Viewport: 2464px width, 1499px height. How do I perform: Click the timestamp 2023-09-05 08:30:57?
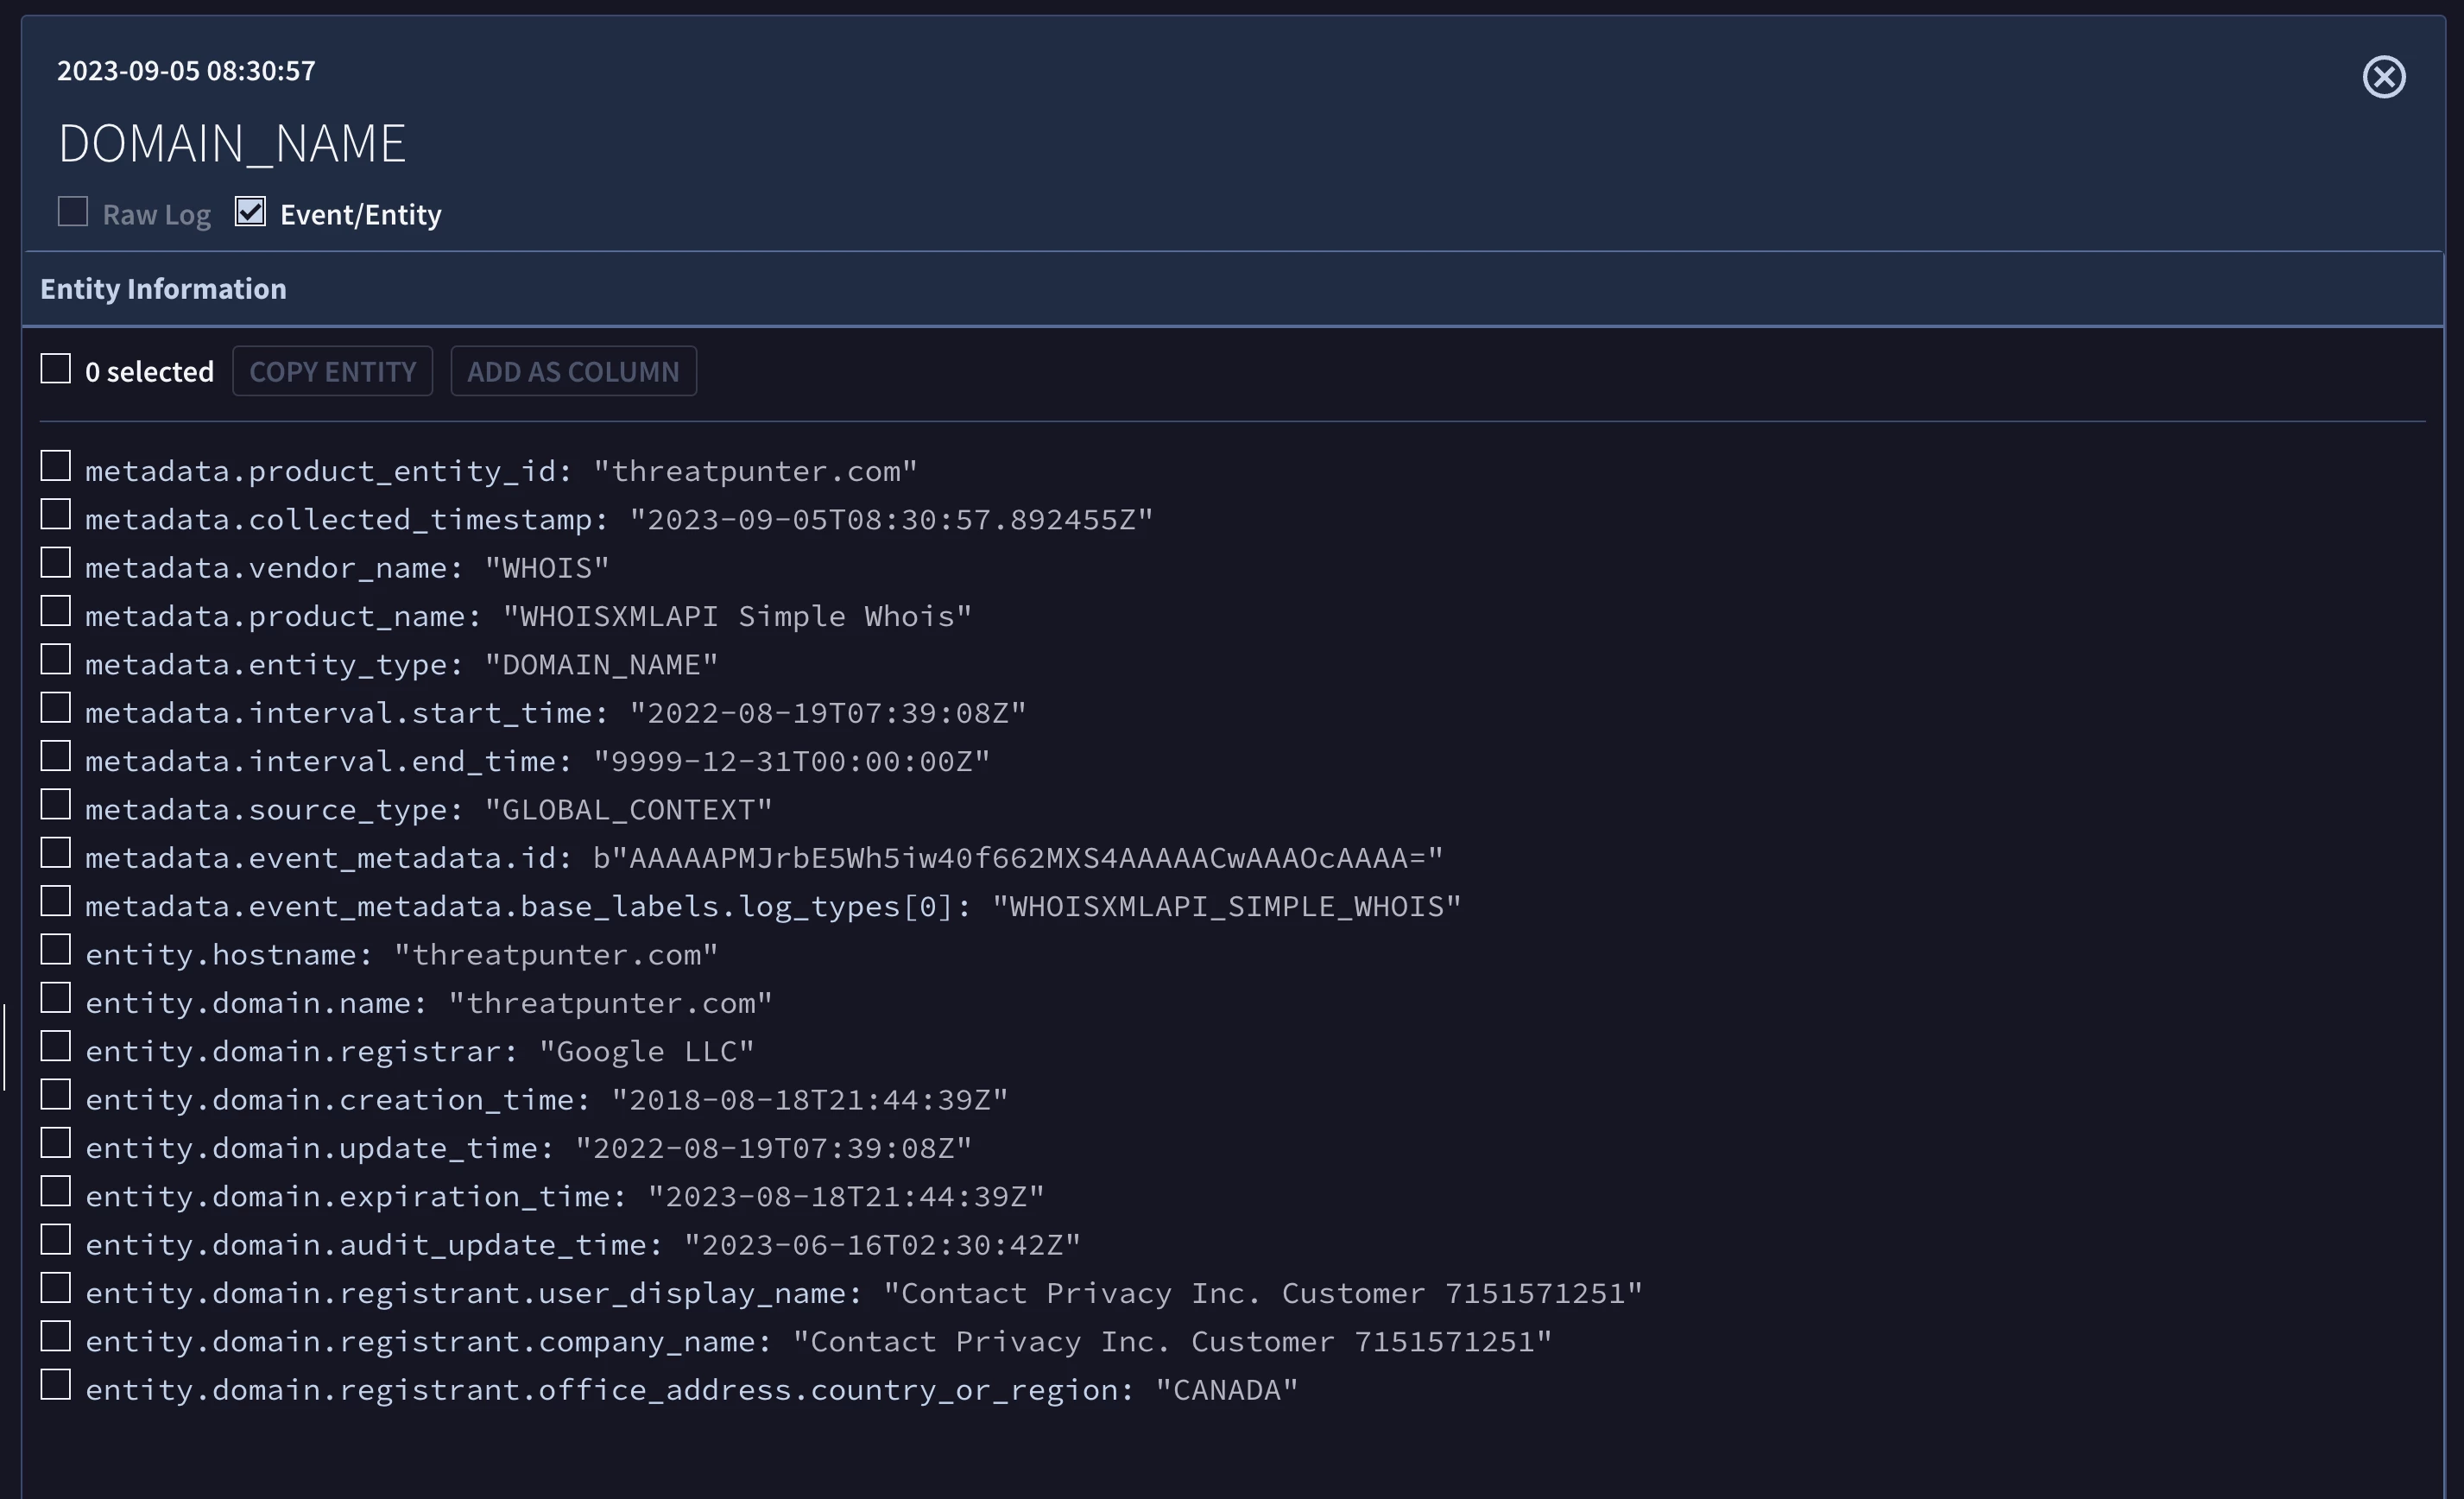[186, 71]
